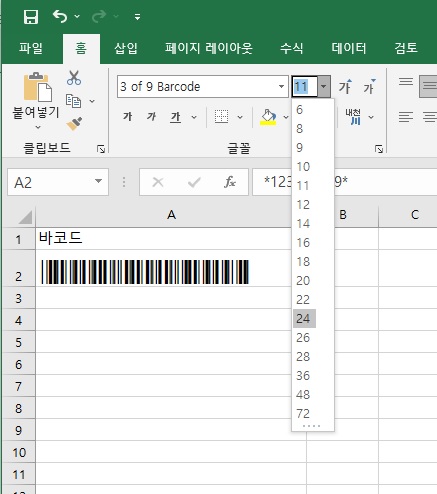
Task: Toggle bold 가 formatting
Action: point(128,117)
